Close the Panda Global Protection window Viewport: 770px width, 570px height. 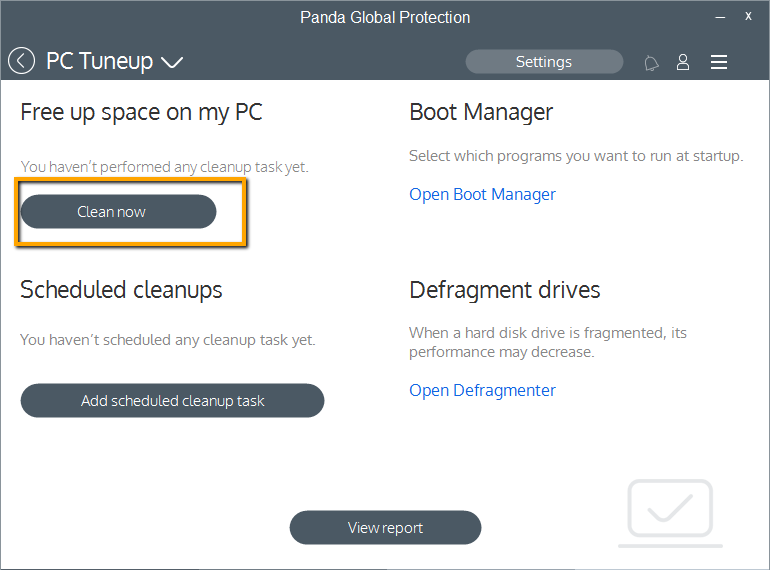tap(748, 16)
